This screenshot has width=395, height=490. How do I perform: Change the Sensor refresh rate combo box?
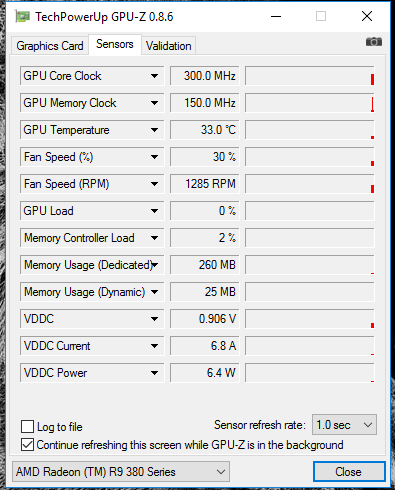344,425
